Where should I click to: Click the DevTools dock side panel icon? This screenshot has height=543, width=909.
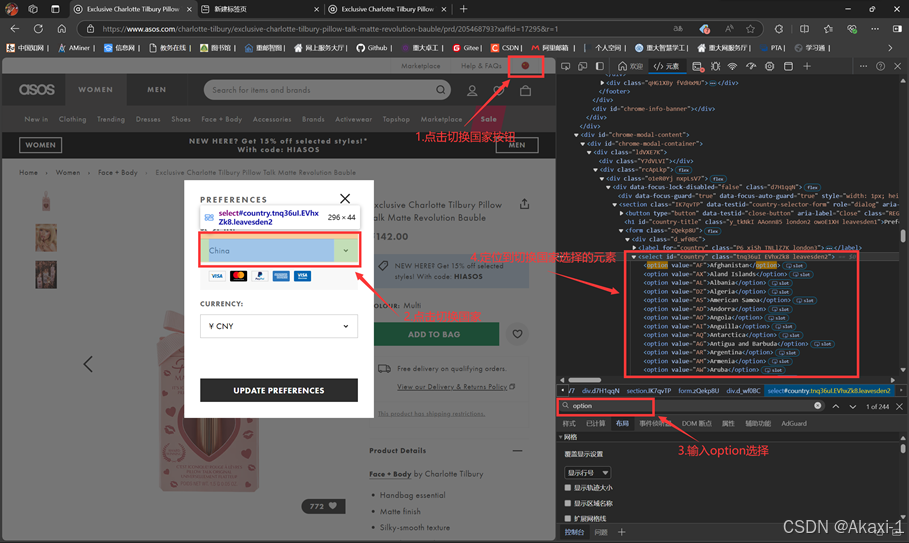(600, 66)
